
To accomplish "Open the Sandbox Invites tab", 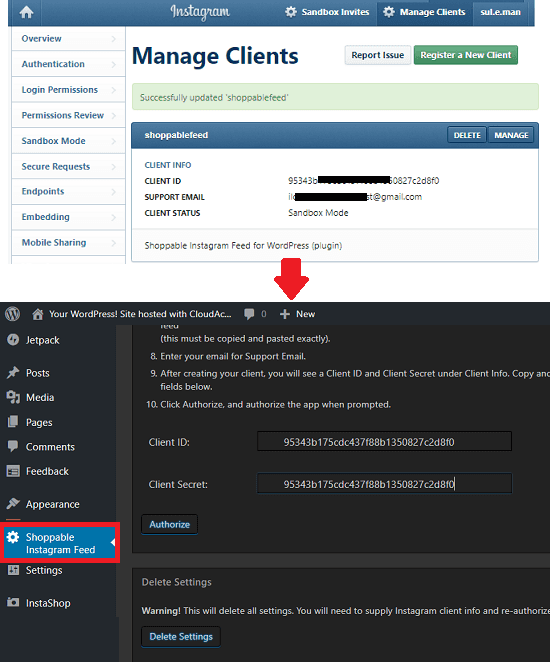I will pos(327,12).
